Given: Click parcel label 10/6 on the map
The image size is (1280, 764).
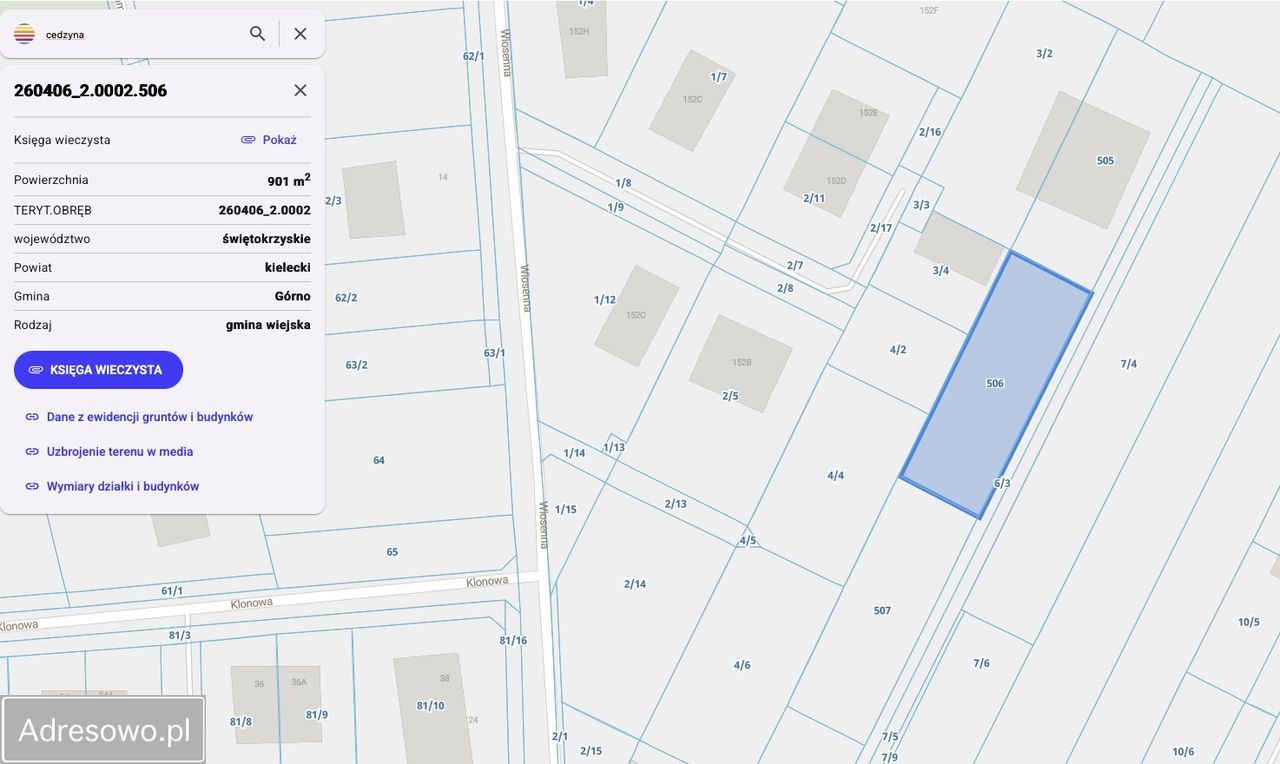Looking at the screenshot, I should [x=1183, y=752].
